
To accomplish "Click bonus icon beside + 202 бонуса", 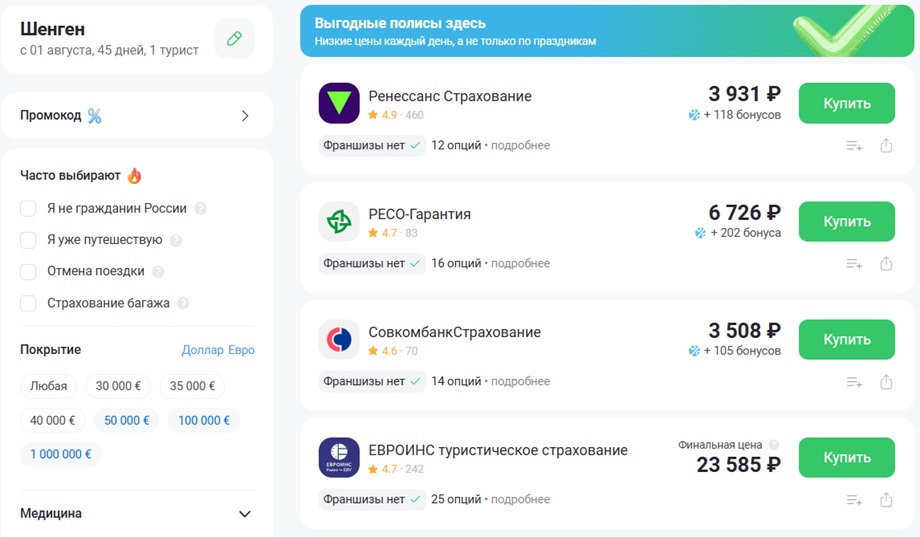I will coord(700,233).
